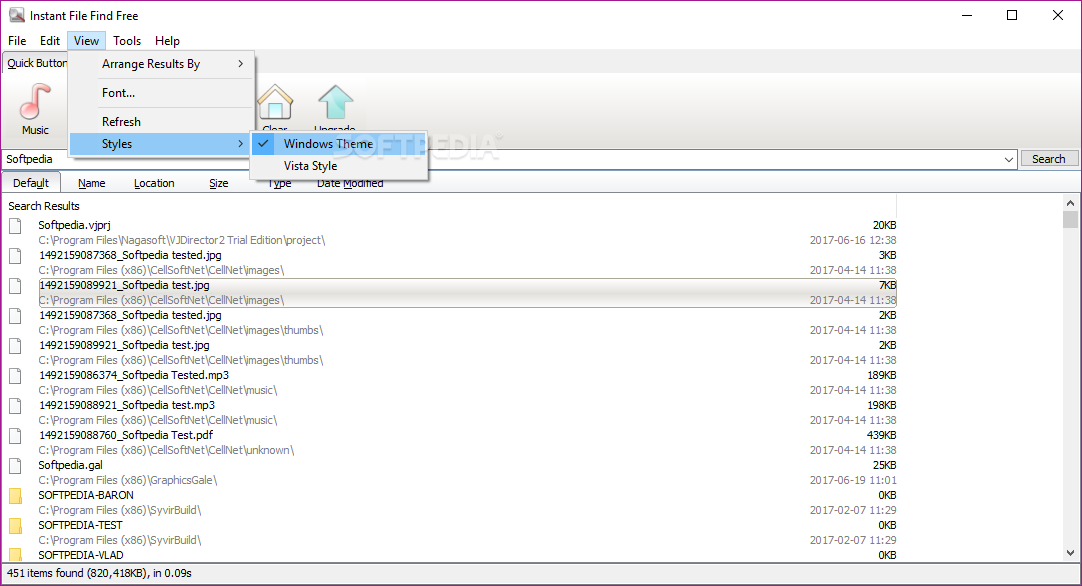Viewport: 1082px width, 586px height.
Task: Click the date 2017-06-19 11:01
Action: (854, 480)
